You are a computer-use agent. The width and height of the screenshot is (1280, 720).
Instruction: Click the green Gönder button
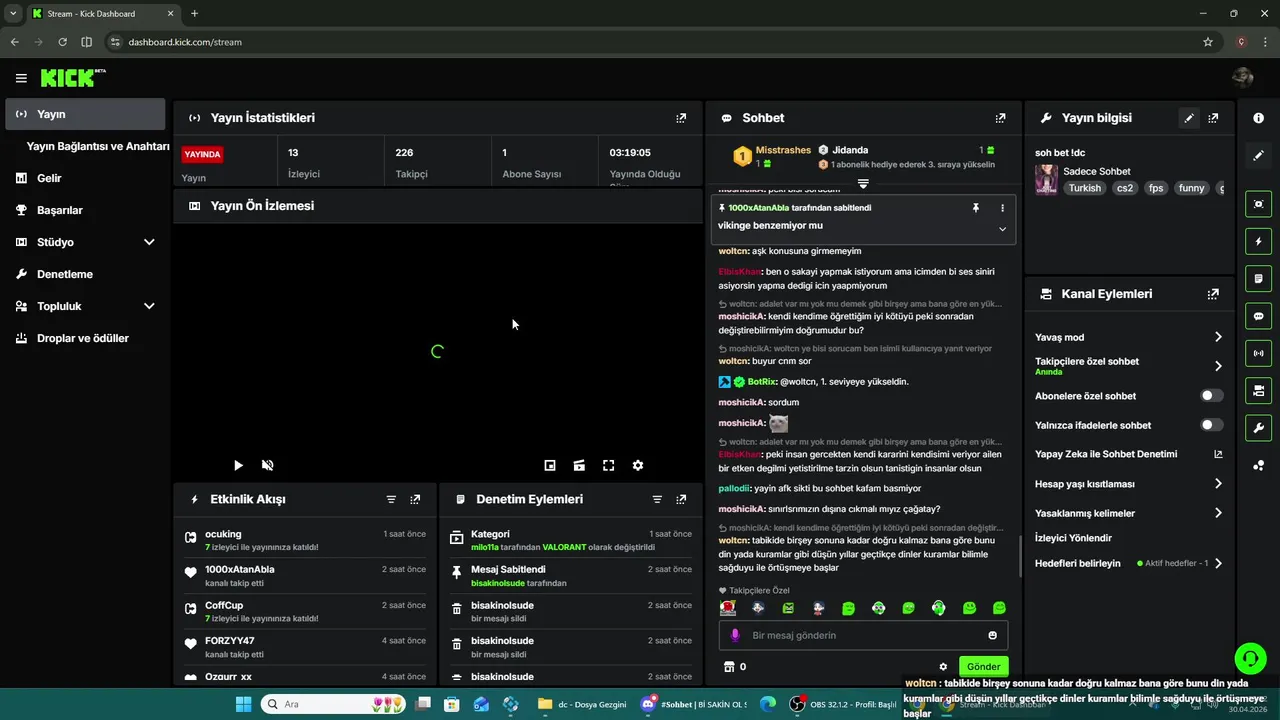pyautogui.click(x=983, y=667)
